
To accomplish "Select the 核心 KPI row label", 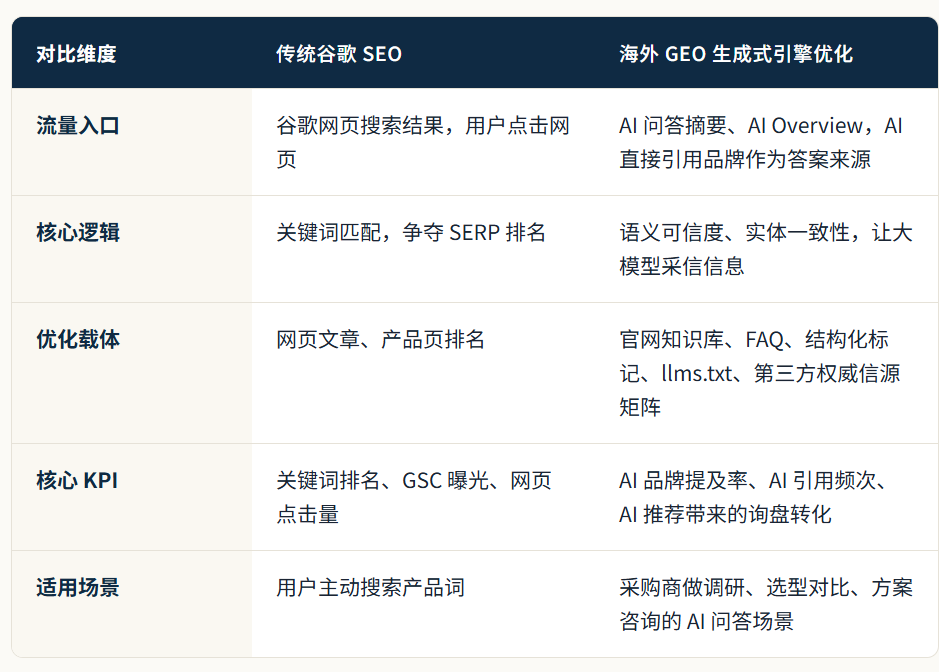I will coord(77,480).
